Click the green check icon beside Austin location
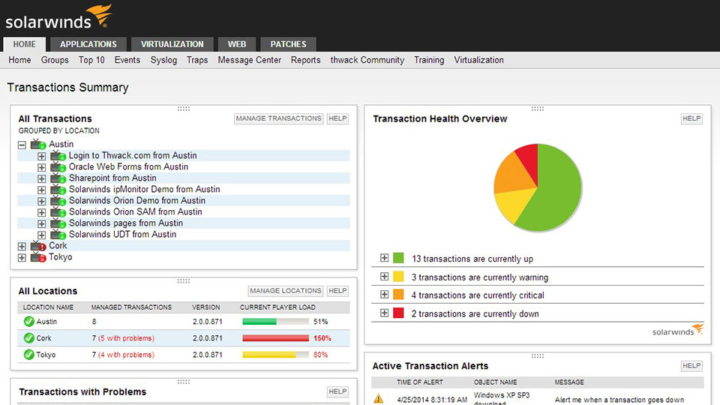 click(29, 321)
